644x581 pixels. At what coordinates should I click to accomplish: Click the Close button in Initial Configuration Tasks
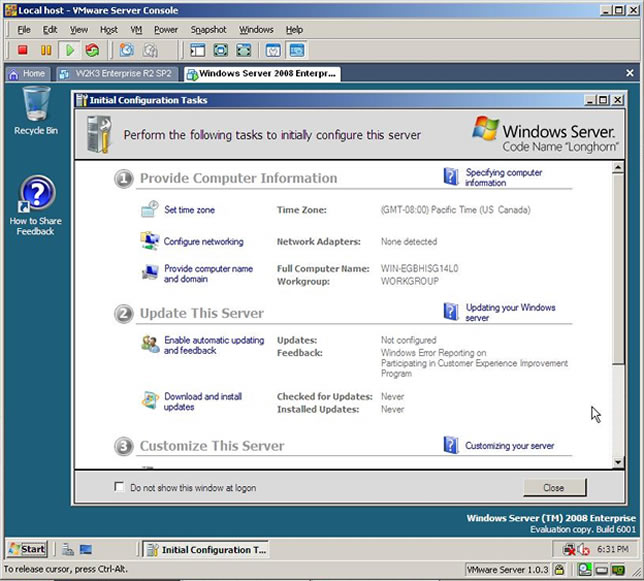coord(553,487)
